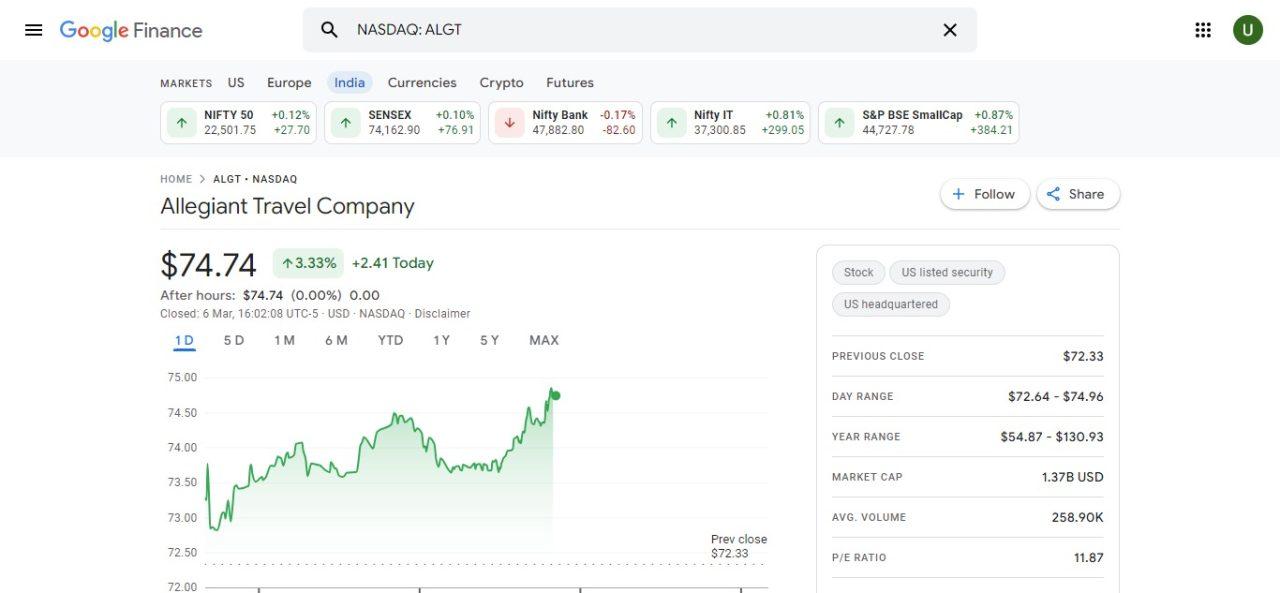Click the Stock tag chip
This screenshot has height=593, width=1280.
click(858, 272)
